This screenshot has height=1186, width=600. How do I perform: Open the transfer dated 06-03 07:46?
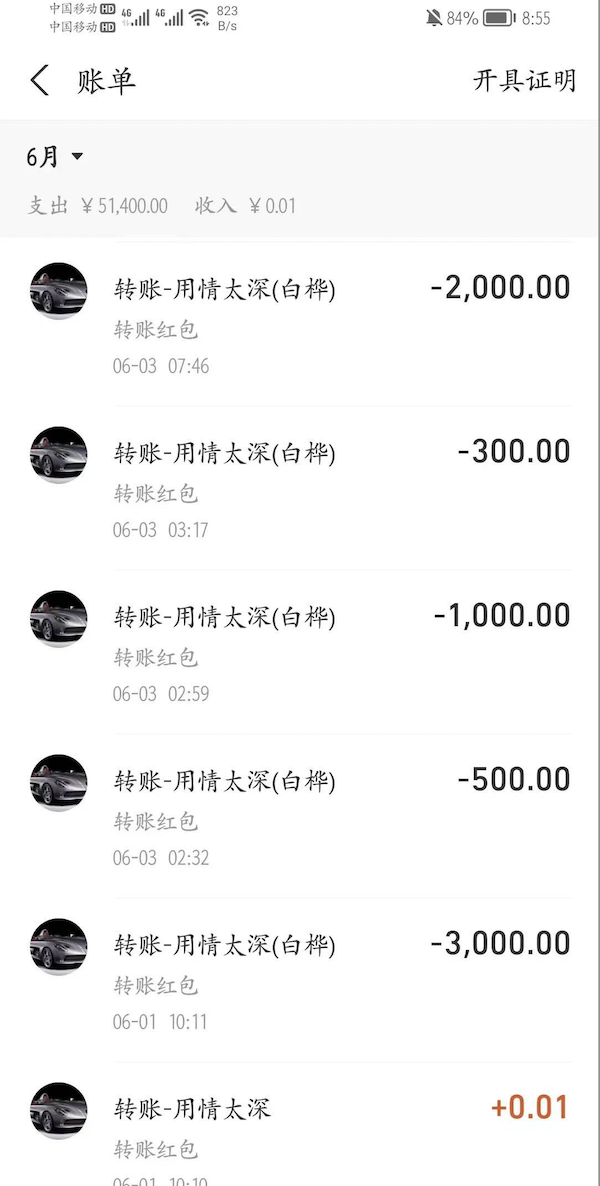[300, 324]
